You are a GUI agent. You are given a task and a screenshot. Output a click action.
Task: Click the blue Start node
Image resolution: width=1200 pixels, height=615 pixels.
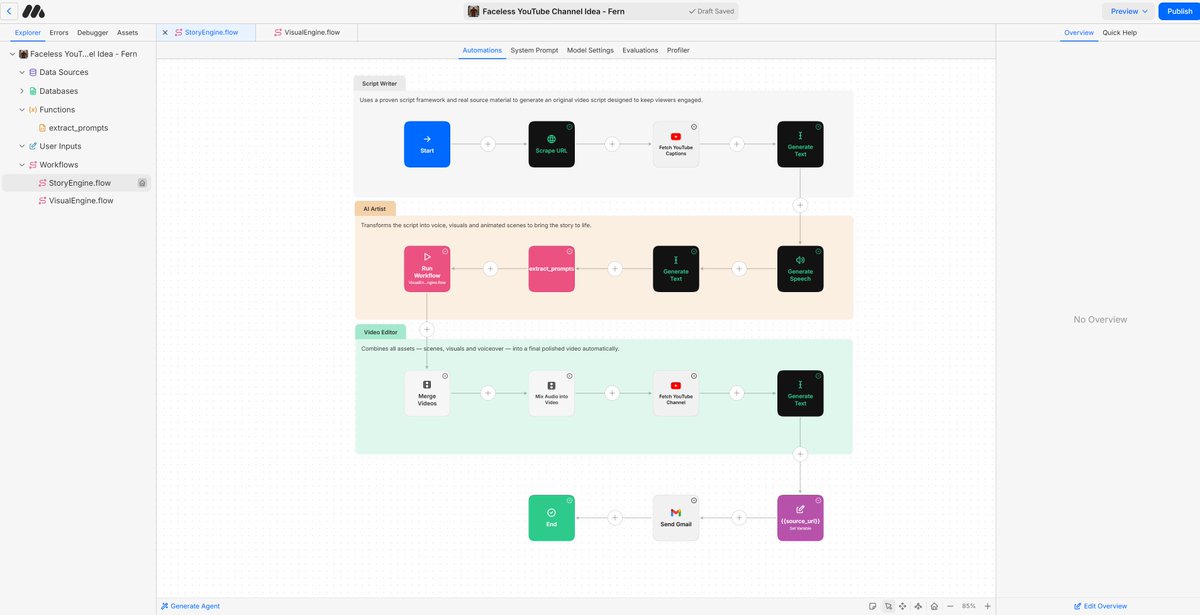coord(427,144)
